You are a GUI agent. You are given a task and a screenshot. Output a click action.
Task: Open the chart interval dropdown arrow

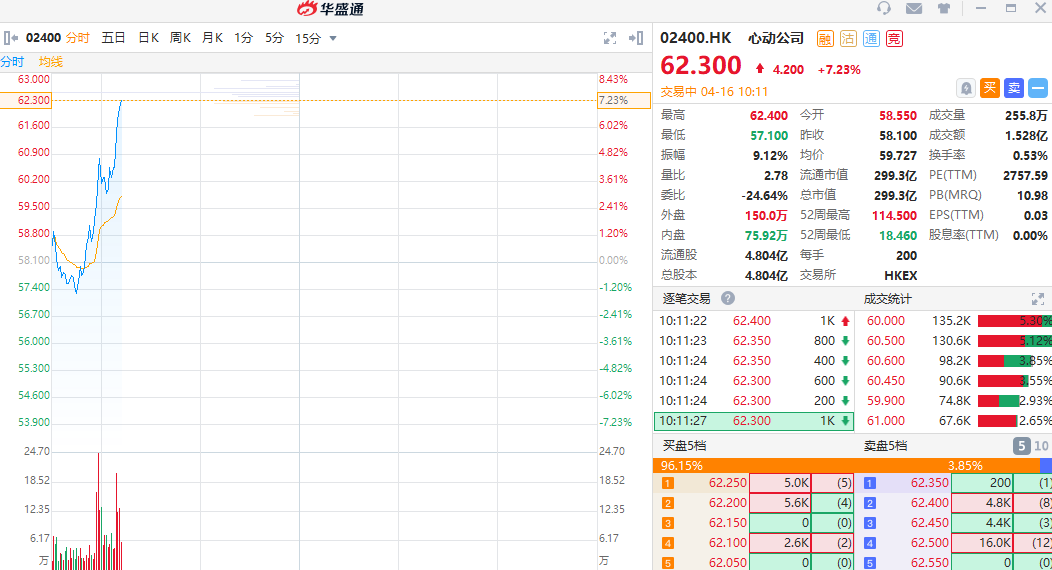pyautogui.click(x=333, y=38)
